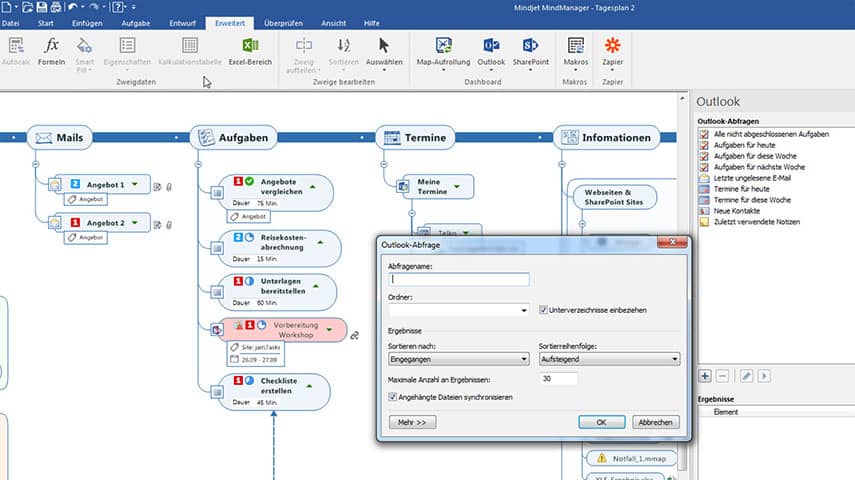Image resolution: width=855 pixels, height=480 pixels.
Task: Switch to the Überprüfen tab
Action: point(283,23)
